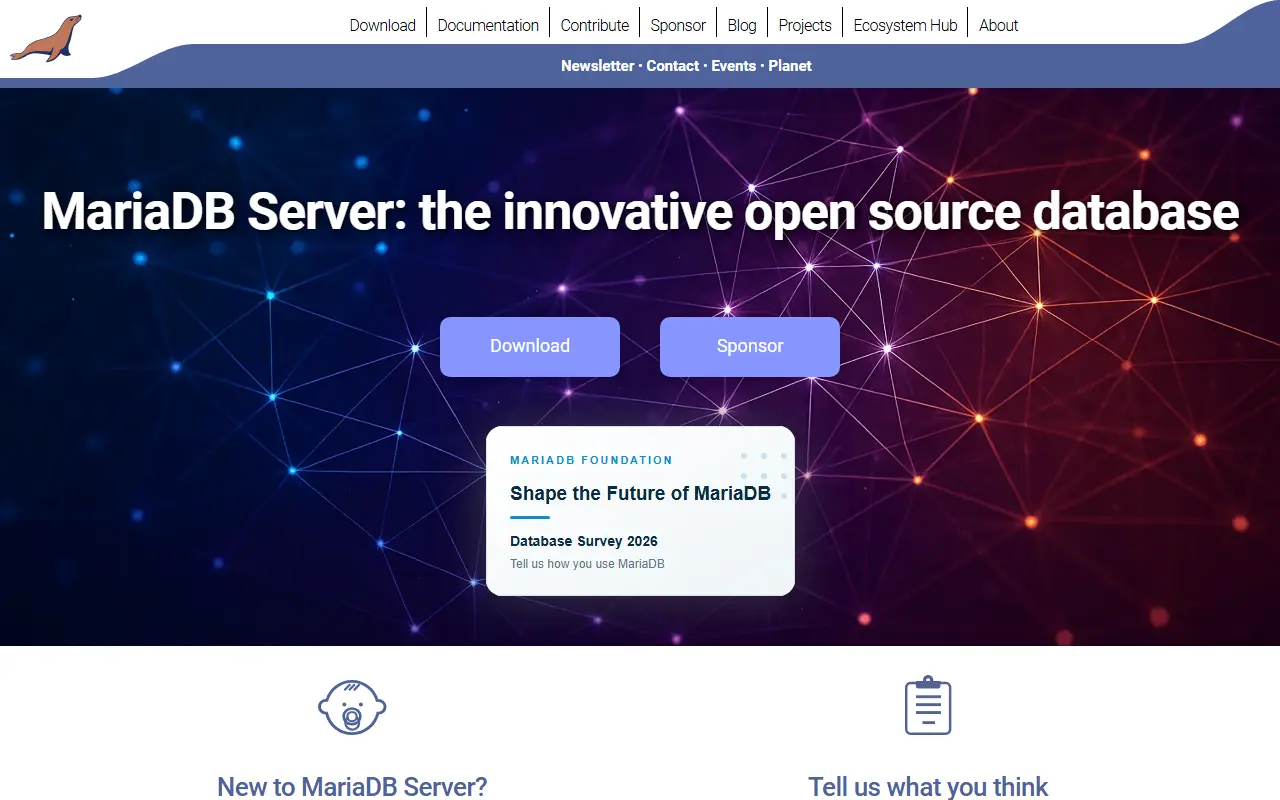Image resolution: width=1280 pixels, height=800 pixels.
Task: Click the MARIADB FOUNDATION label
Action: click(591, 460)
